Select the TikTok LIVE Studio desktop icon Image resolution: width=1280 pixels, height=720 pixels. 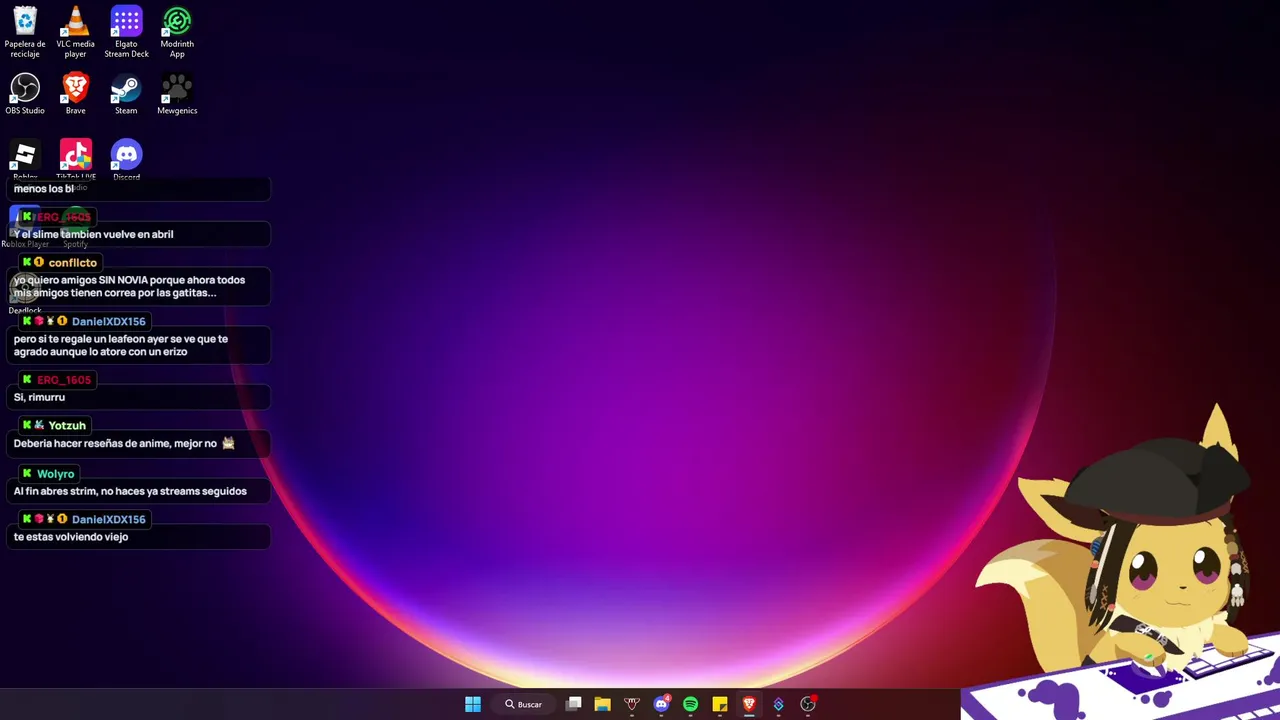tap(76, 158)
